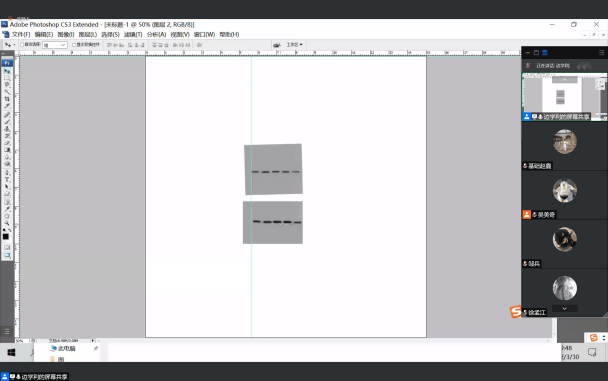The width and height of the screenshot is (608, 381).
Task: Select the Hand tool
Action: [7, 216]
